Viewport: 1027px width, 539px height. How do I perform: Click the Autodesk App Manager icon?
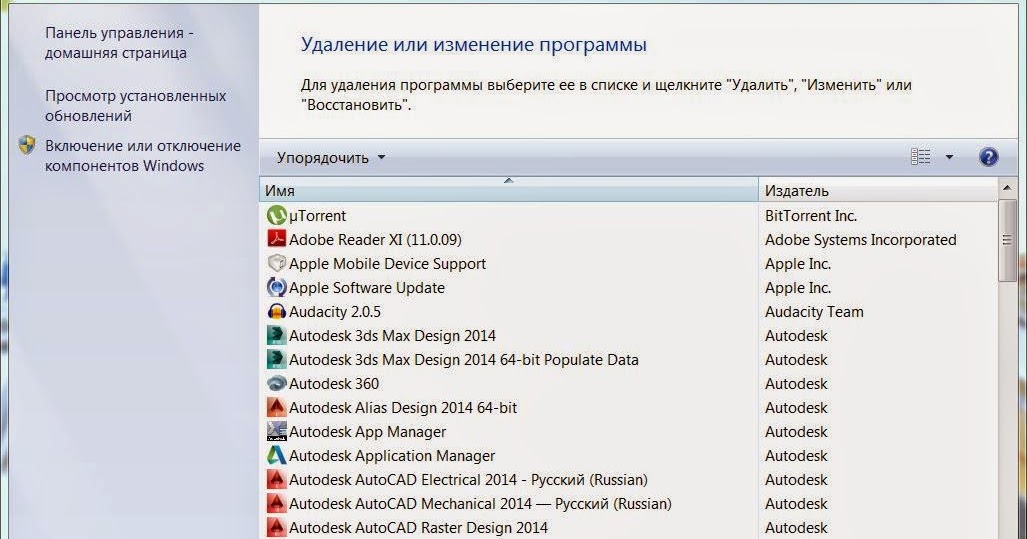tap(276, 431)
